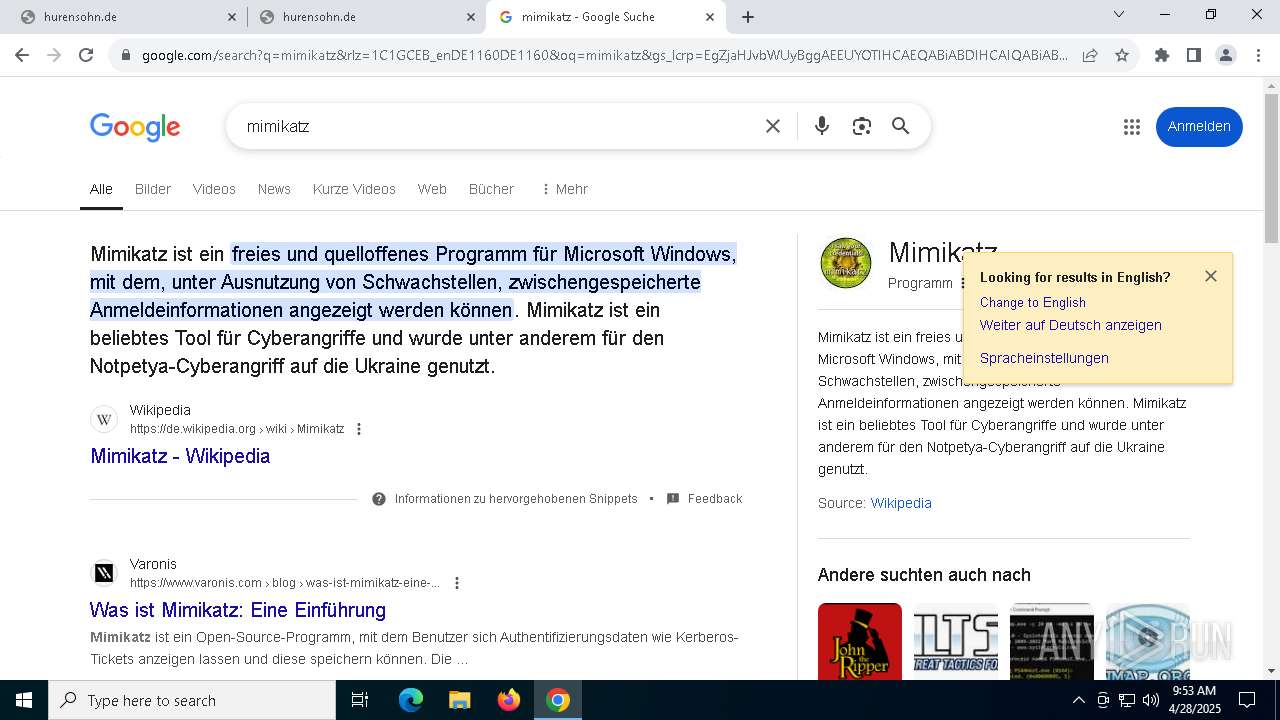Focus the Chrome address bar
1280x720 pixels.
[x=603, y=55]
